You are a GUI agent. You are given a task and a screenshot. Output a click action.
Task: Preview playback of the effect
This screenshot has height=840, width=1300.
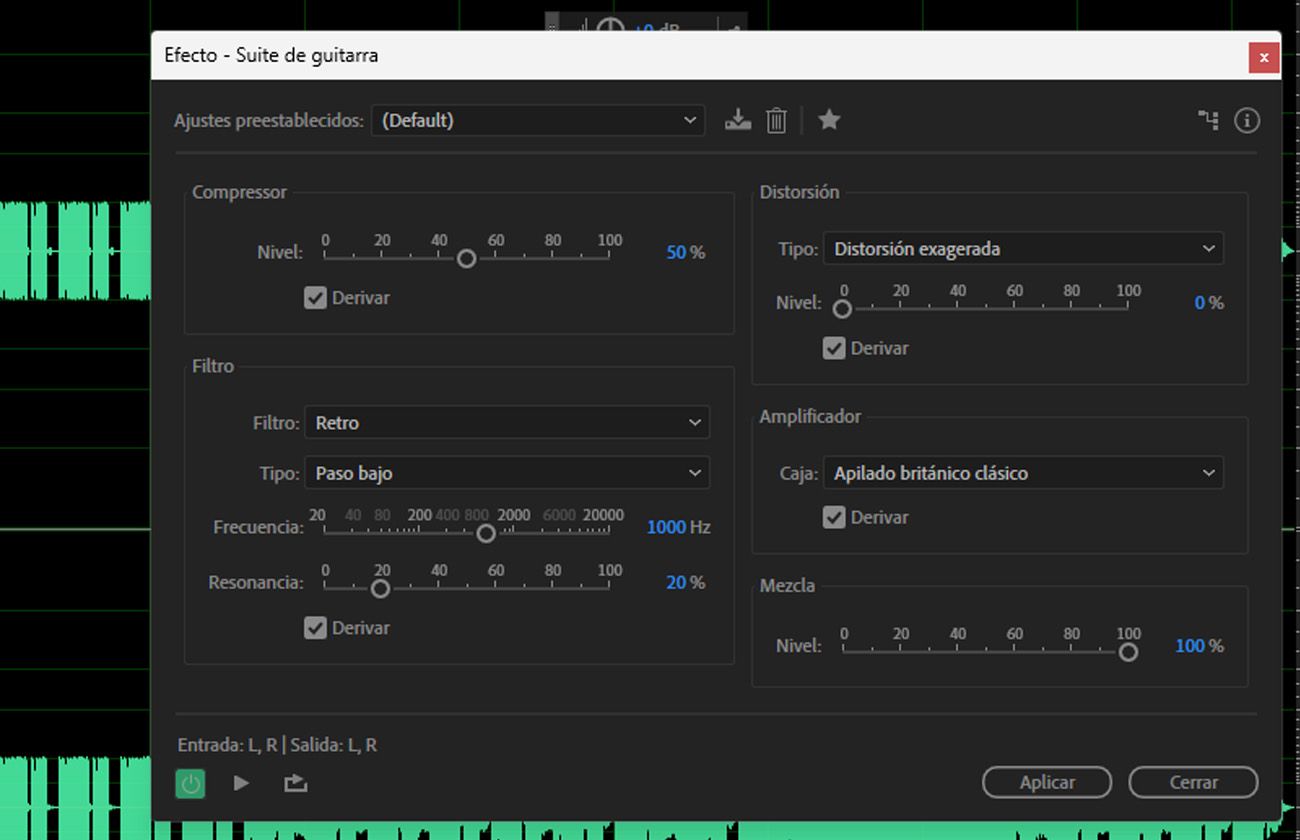241,783
